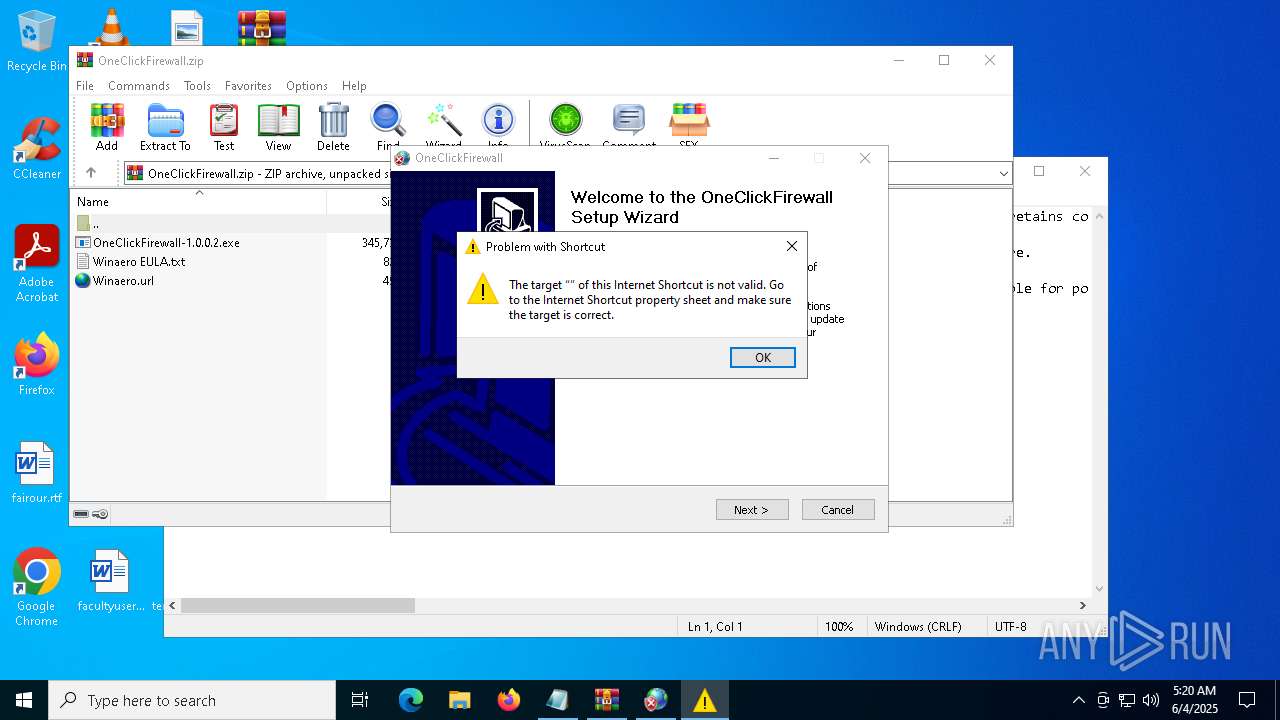Click the Test archive toolbar icon
The width and height of the screenshot is (1280, 720).
point(224,127)
